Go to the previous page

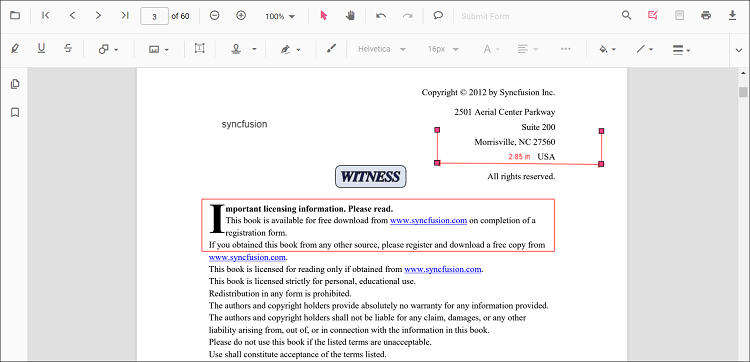[72, 16]
